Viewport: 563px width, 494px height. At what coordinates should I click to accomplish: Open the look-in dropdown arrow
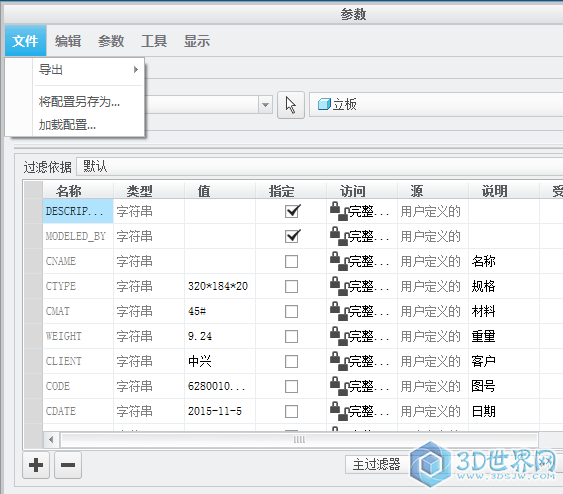(266, 105)
